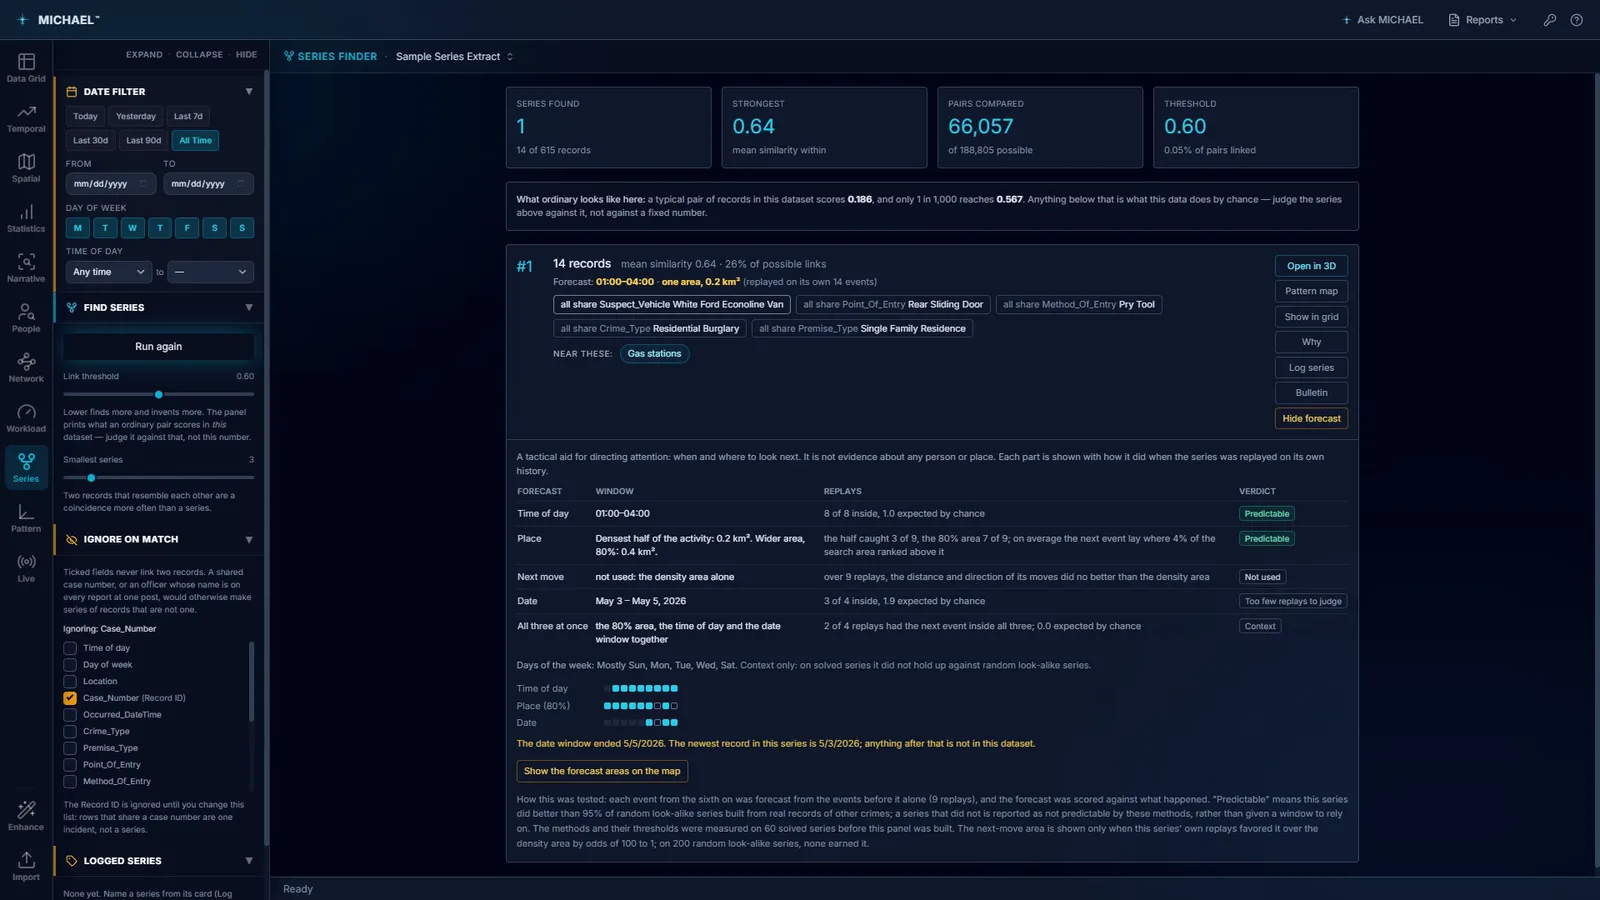Open the Any time start dropdown
Image resolution: width=1600 pixels, height=900 pixels.
pyautogui.click(x=109, y=272)
